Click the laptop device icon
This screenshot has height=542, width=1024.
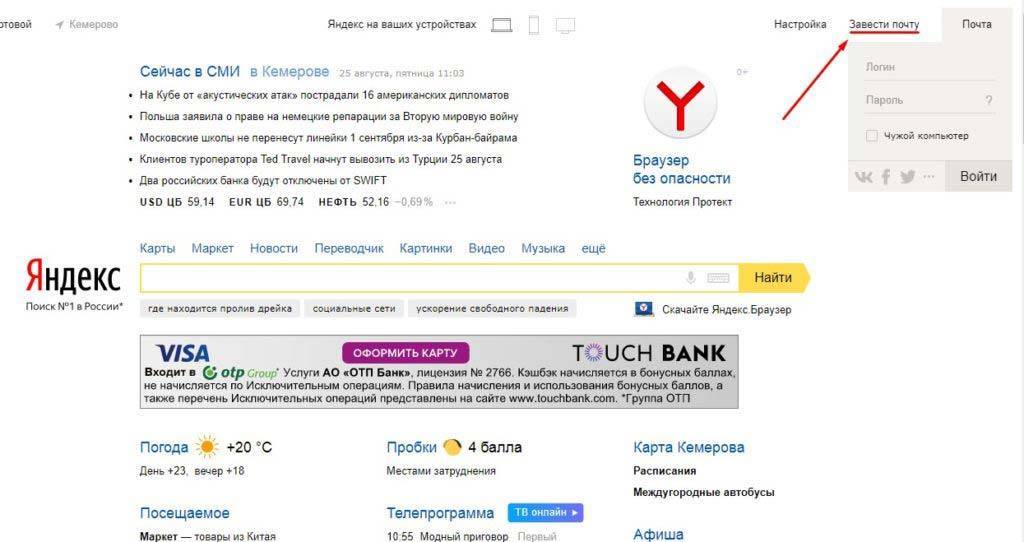502,25
